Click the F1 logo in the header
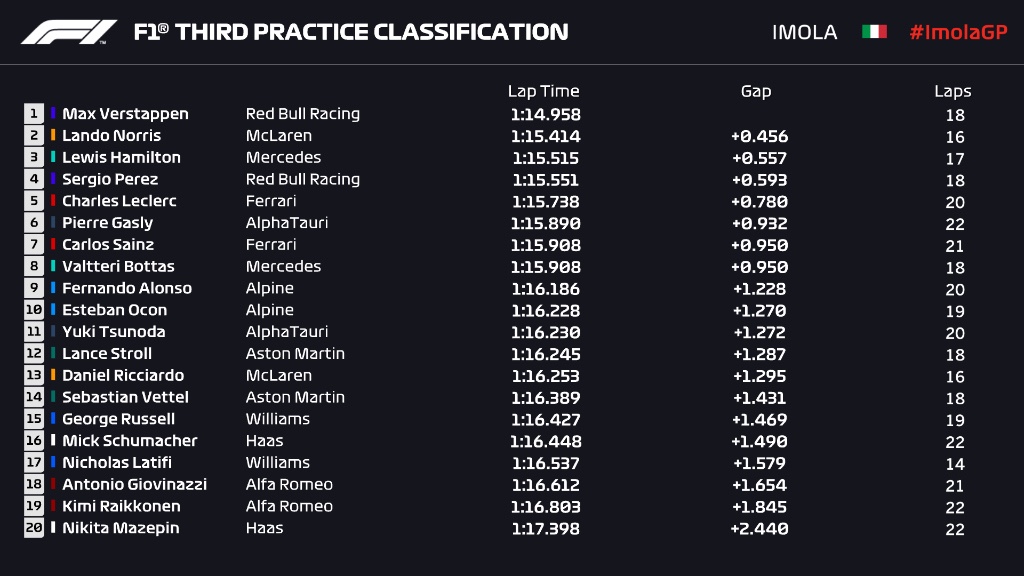Image resolution: width=1024 pixels, height=576 pixels. [68, 32]
